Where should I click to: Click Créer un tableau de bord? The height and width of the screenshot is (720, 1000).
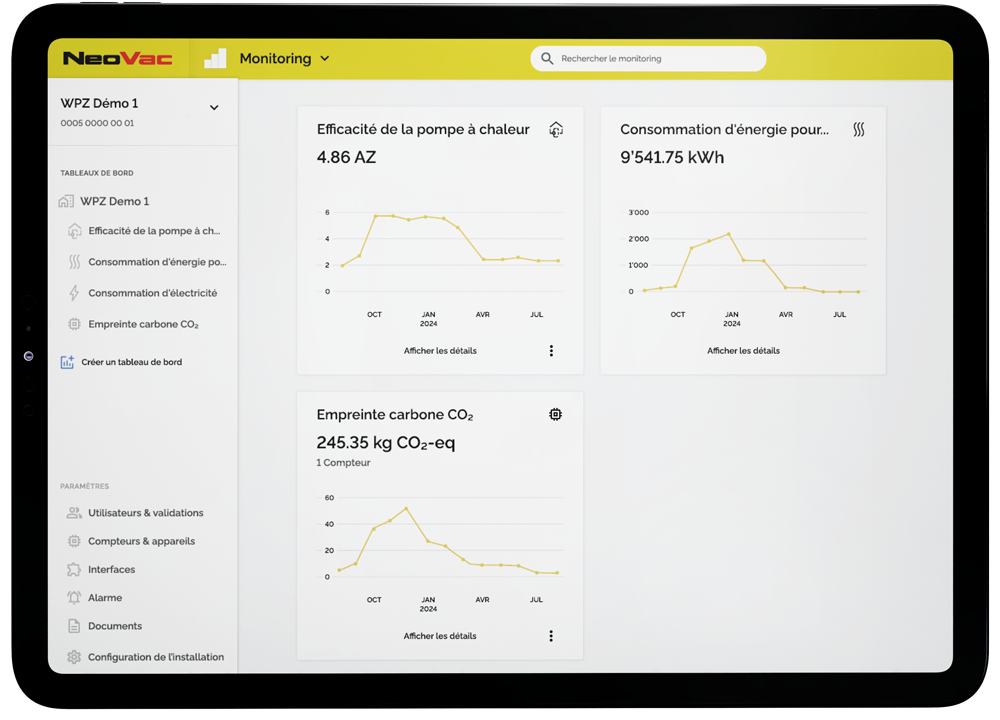click(x=131, y=362)
